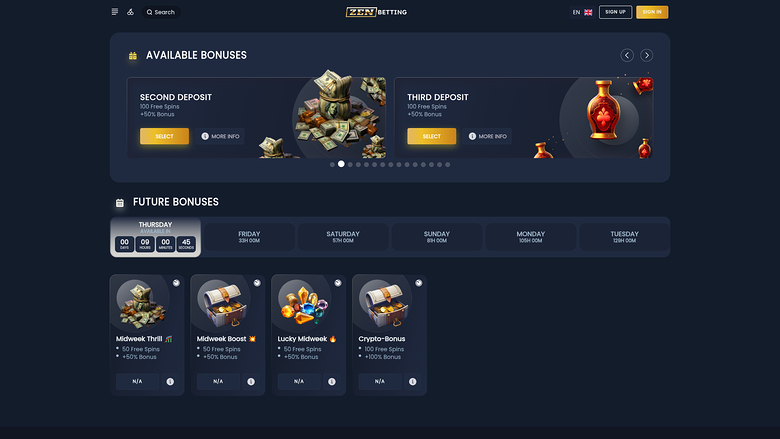Viewport: 780px width, 439px height.
Task: Open the EN language selector
Action: (582, 12)
